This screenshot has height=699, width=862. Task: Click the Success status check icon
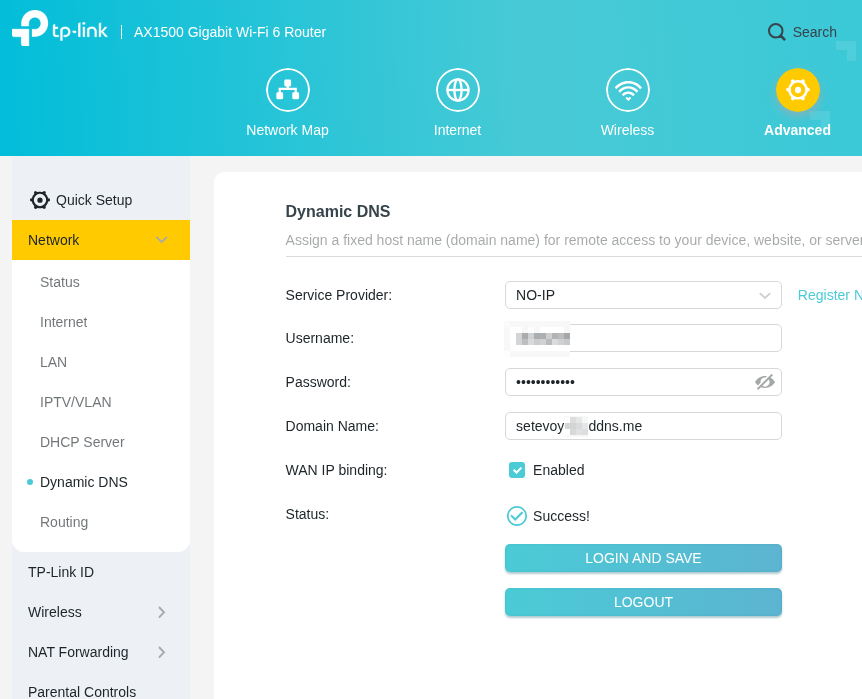517,516
